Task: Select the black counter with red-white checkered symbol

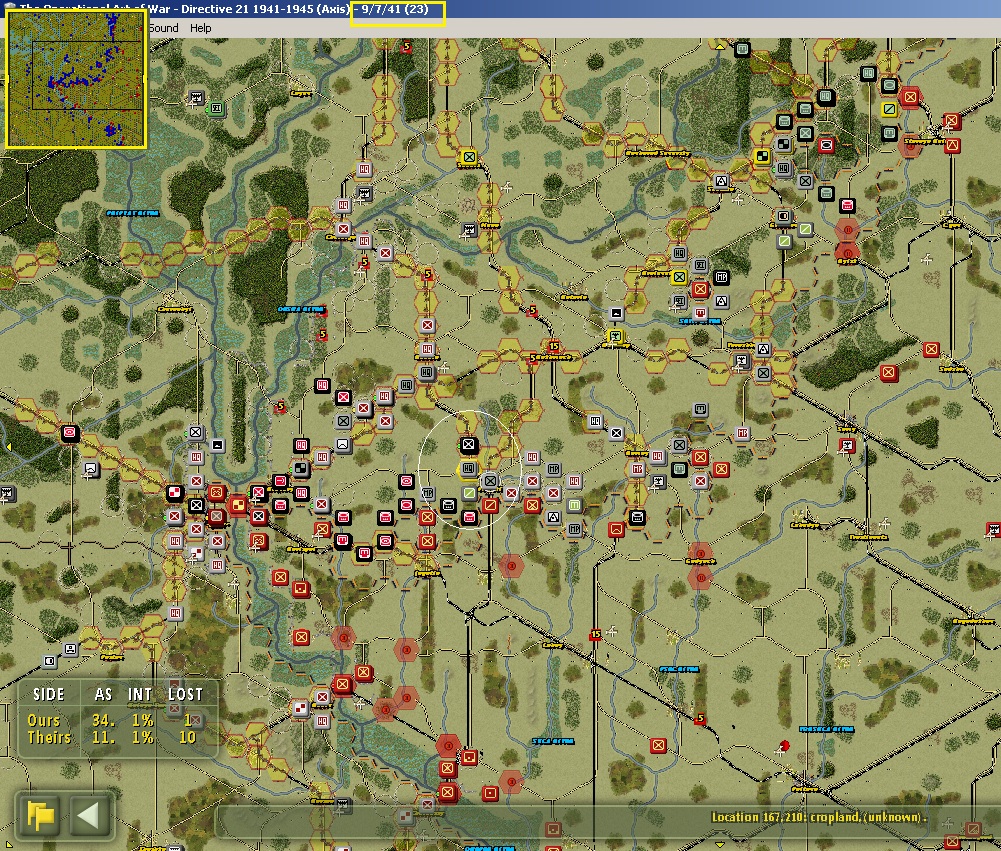Action: 175,493
